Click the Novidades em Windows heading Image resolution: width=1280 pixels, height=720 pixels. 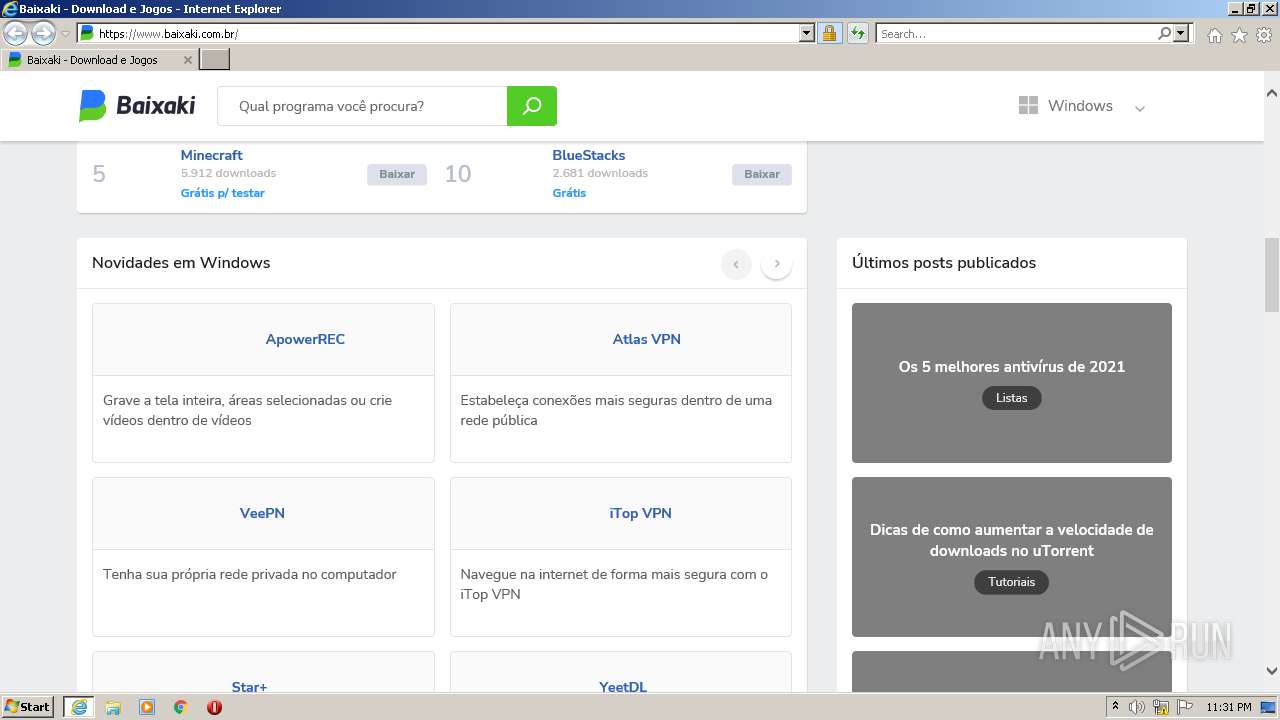tap(181, 263)
